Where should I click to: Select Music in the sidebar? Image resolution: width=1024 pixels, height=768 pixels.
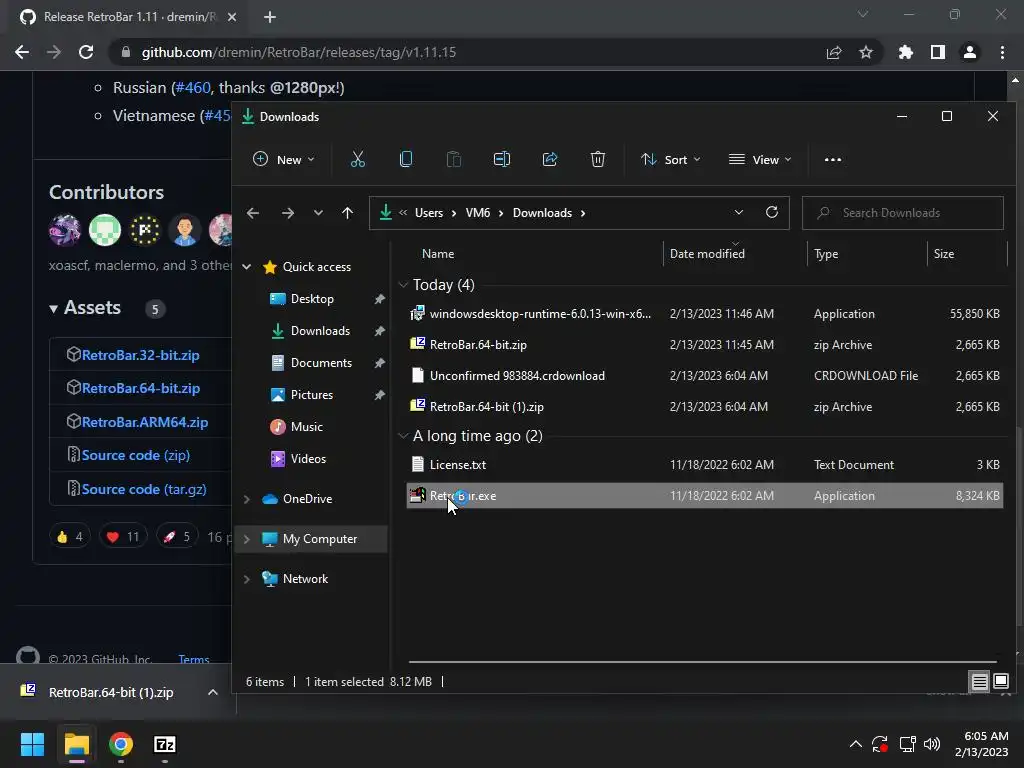306,426
